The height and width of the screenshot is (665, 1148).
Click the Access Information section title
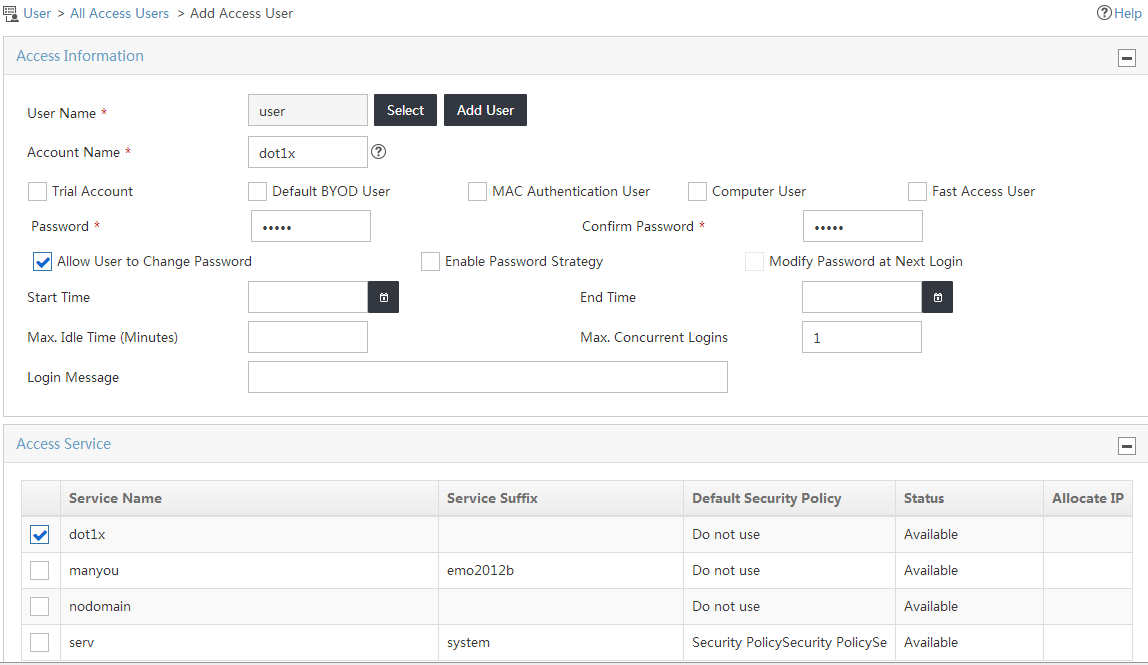coord(80,56)
